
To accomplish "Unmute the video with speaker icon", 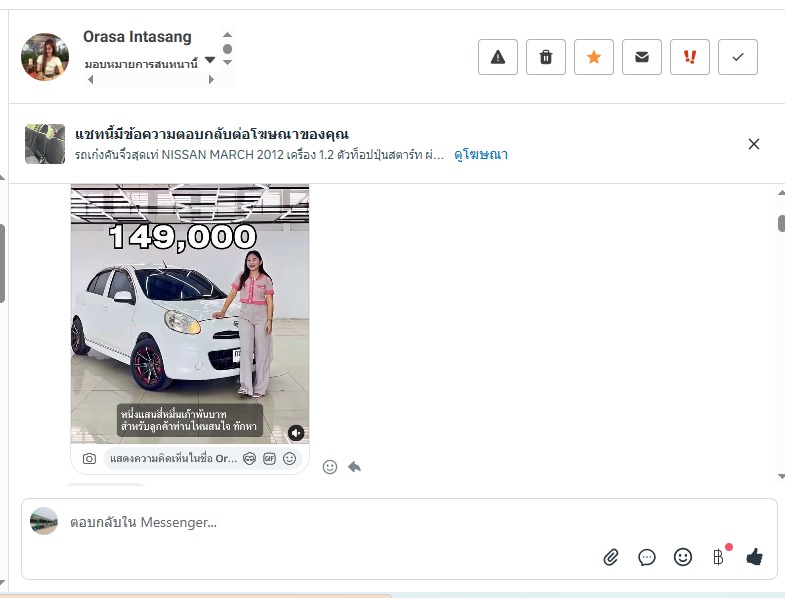I will pyautogui.click(x=296, y=433).
